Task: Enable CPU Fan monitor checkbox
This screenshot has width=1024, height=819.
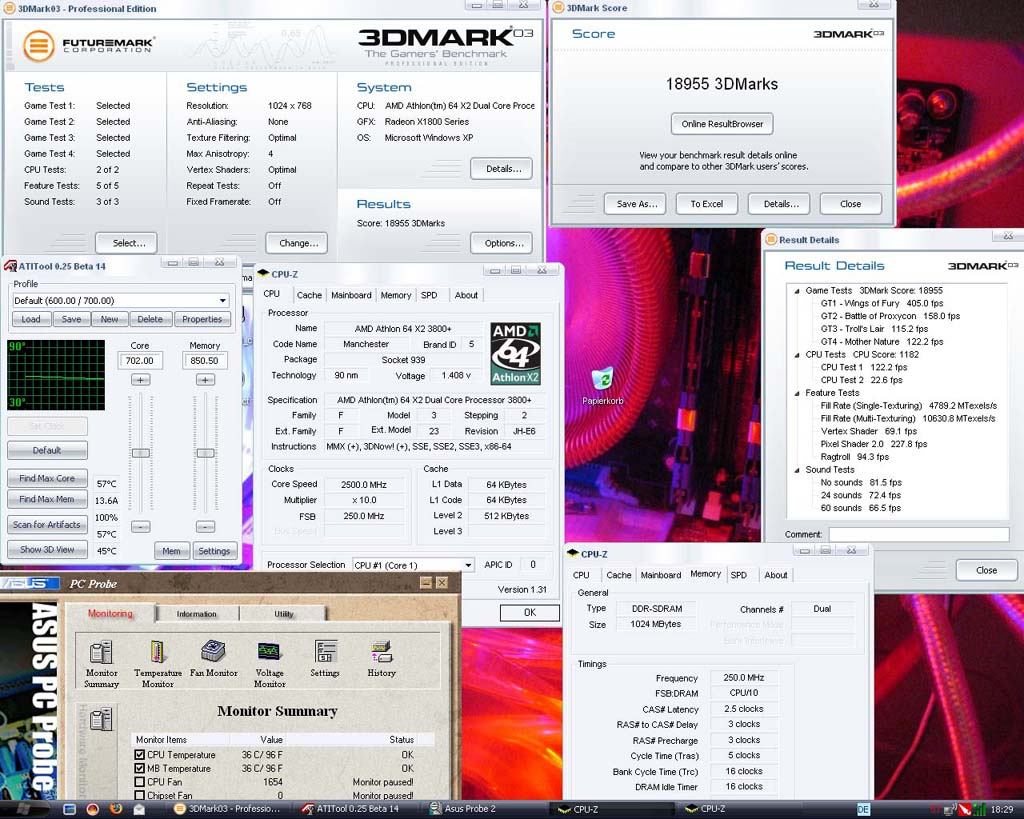Action: (x=139, y=782)
